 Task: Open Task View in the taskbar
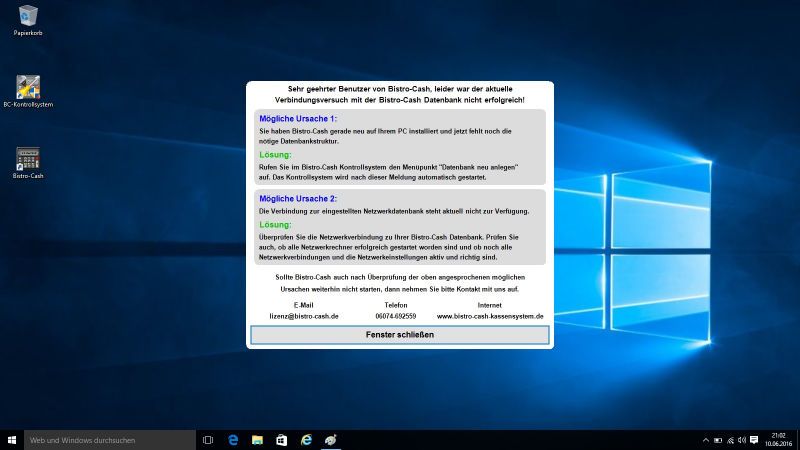208,440
